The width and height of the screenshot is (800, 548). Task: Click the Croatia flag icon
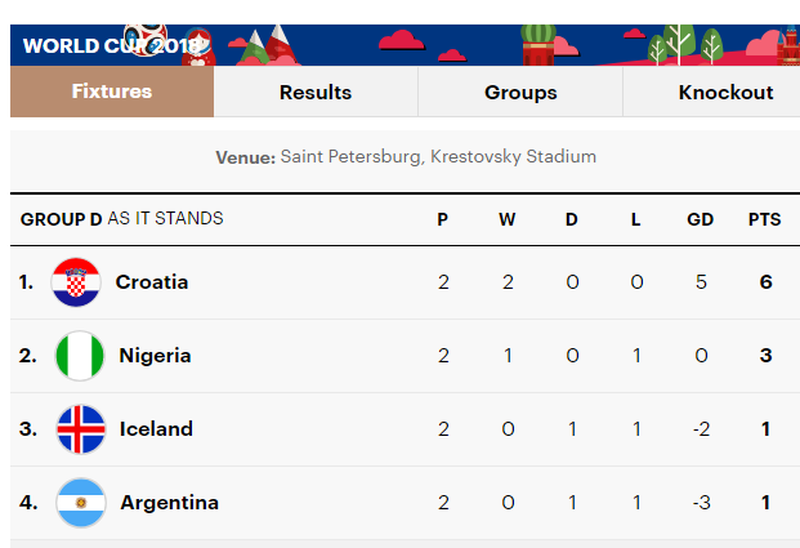[x=77, y=282]
